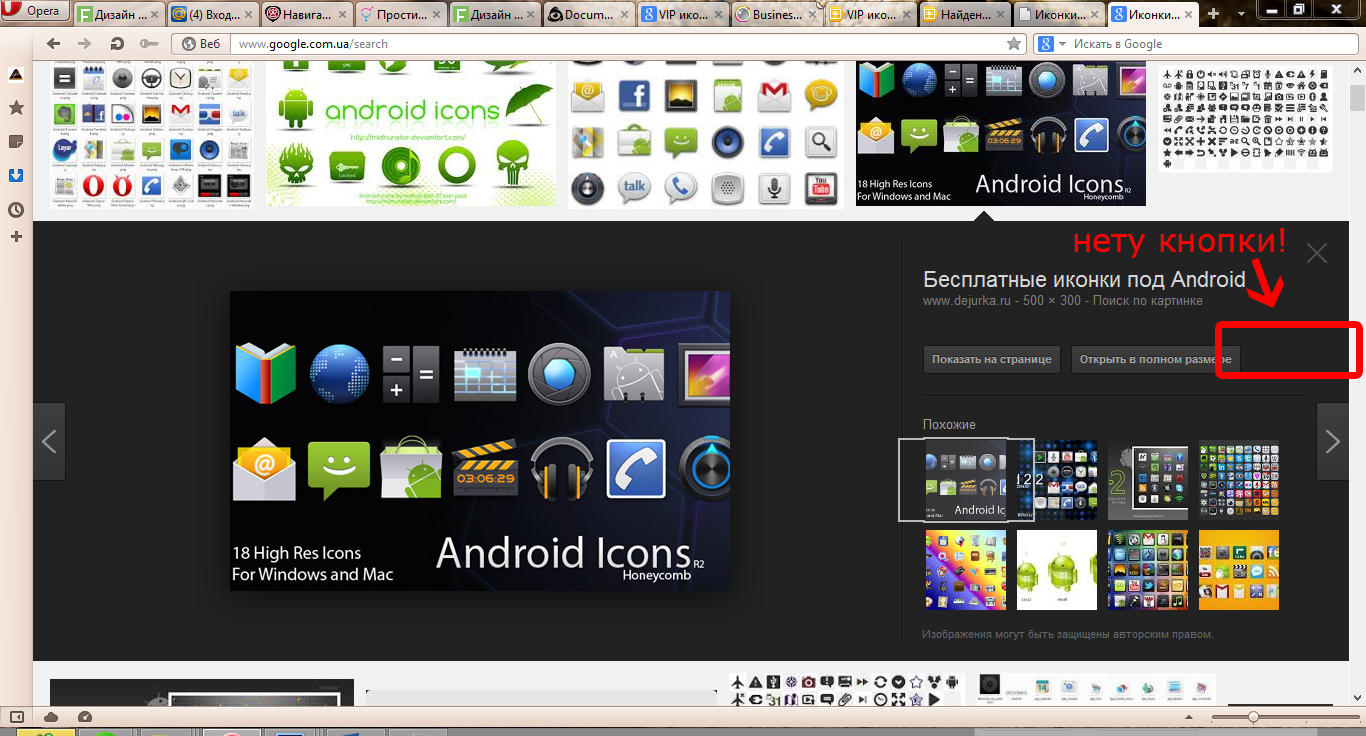
Task: Click the Показать на странице button
Action: pos(992,359)
